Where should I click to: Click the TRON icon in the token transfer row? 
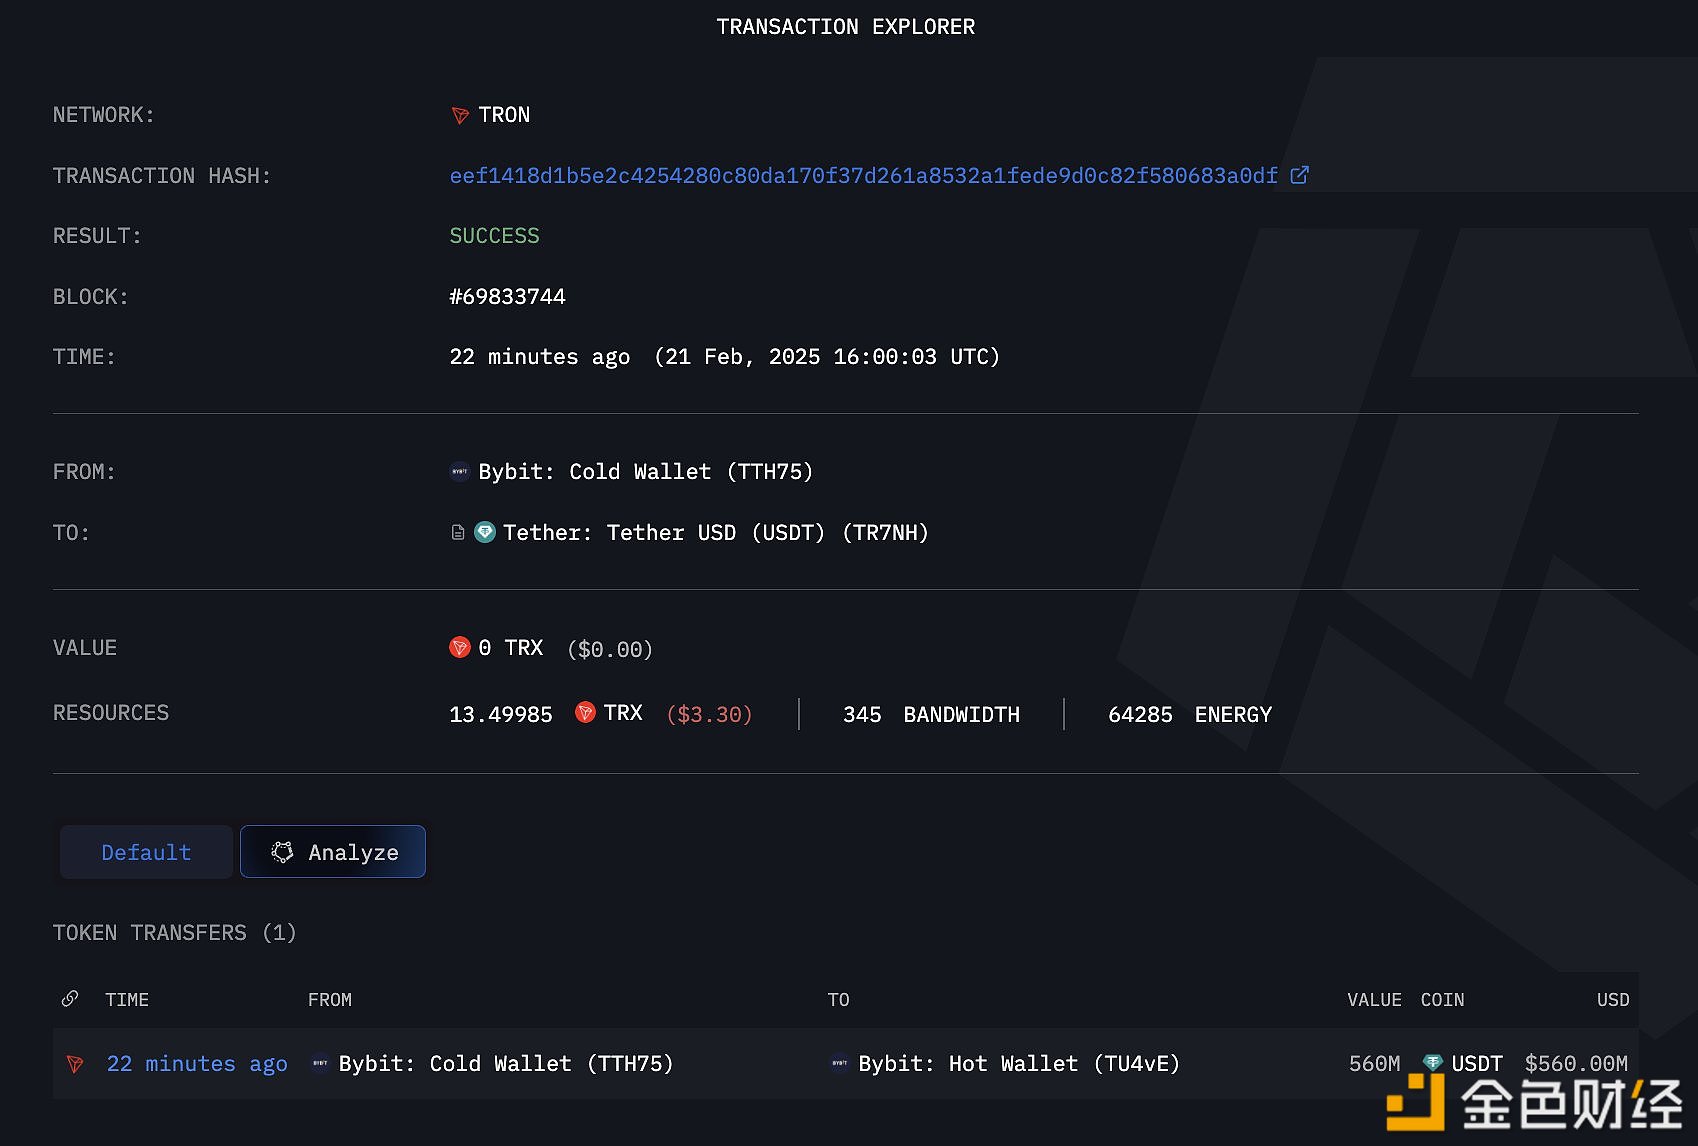point(75,1063)
